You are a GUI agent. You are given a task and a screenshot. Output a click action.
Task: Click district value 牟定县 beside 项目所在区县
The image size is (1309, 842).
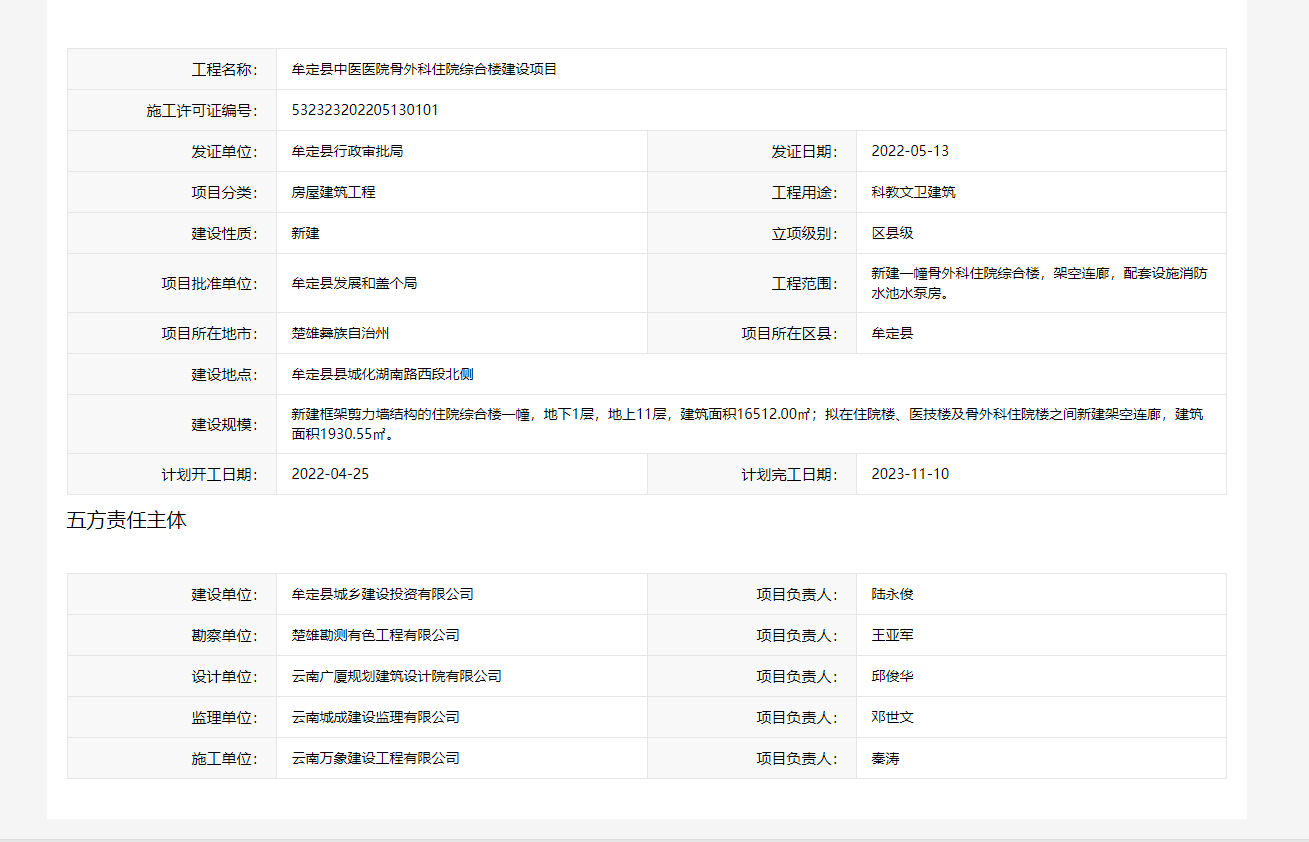[892, 333]
